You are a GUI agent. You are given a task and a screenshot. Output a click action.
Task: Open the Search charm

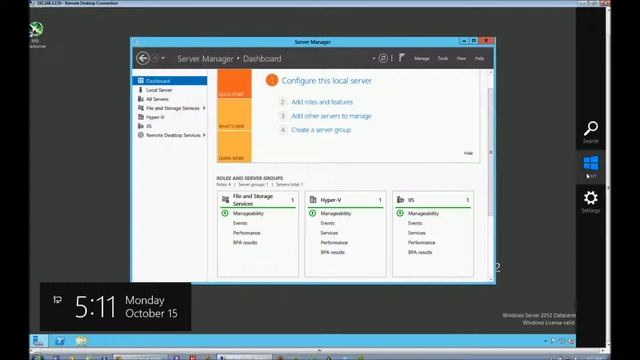591,132
